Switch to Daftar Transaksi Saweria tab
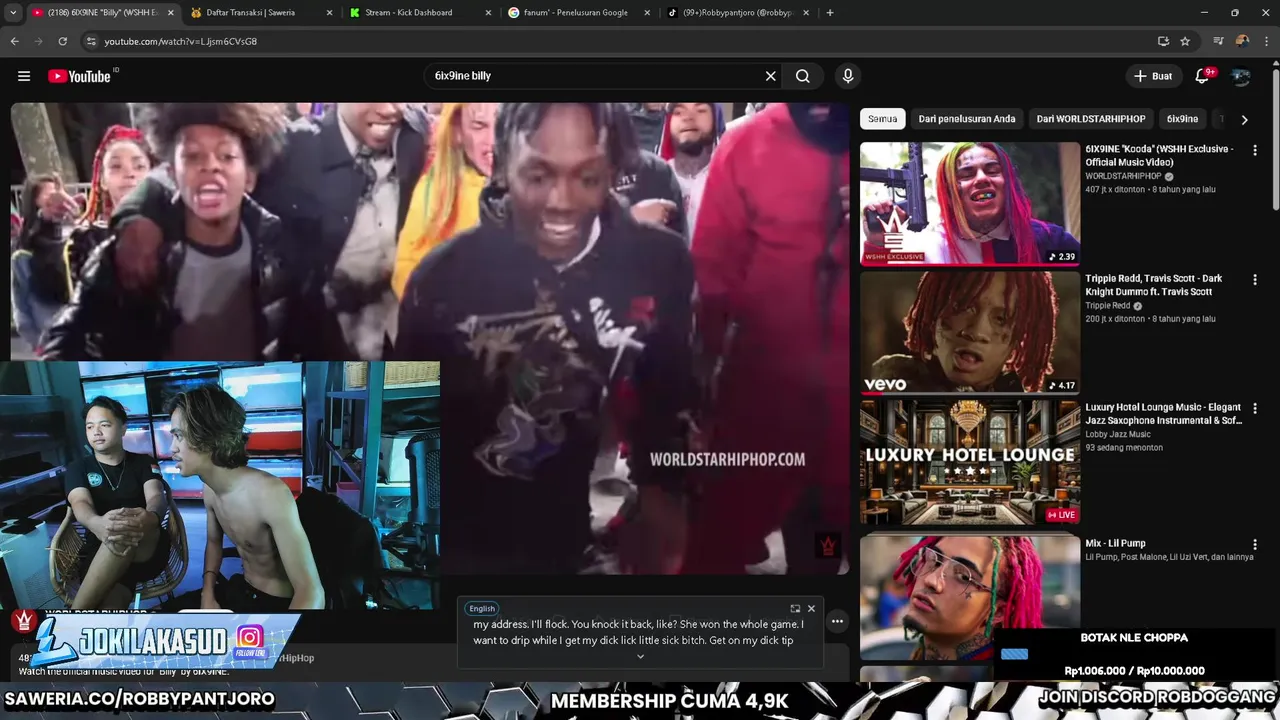1280x720 pixels. click(x=258, y=13)
